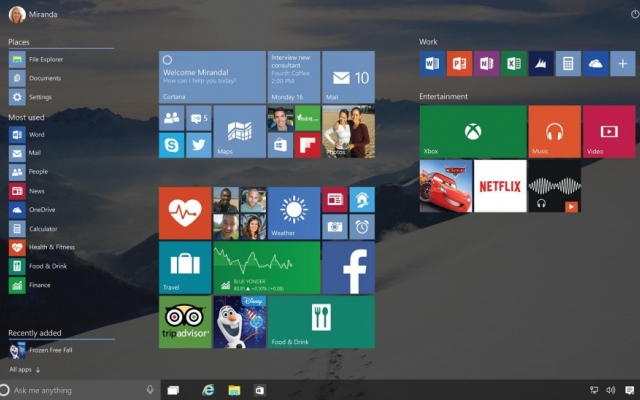Click the power button at top right
The image size is (640, 400).
635,14
